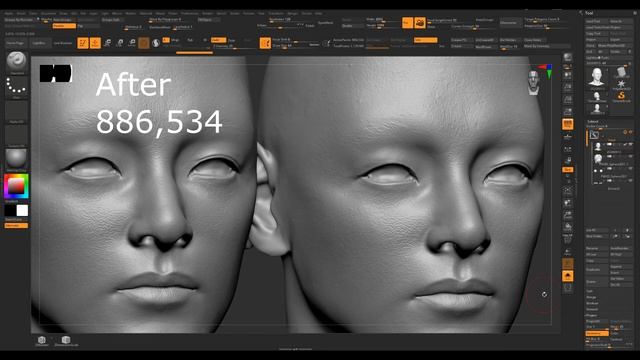Toggle the M material channel button
Viewport: 640px width, 360px height.
[205, 40]
